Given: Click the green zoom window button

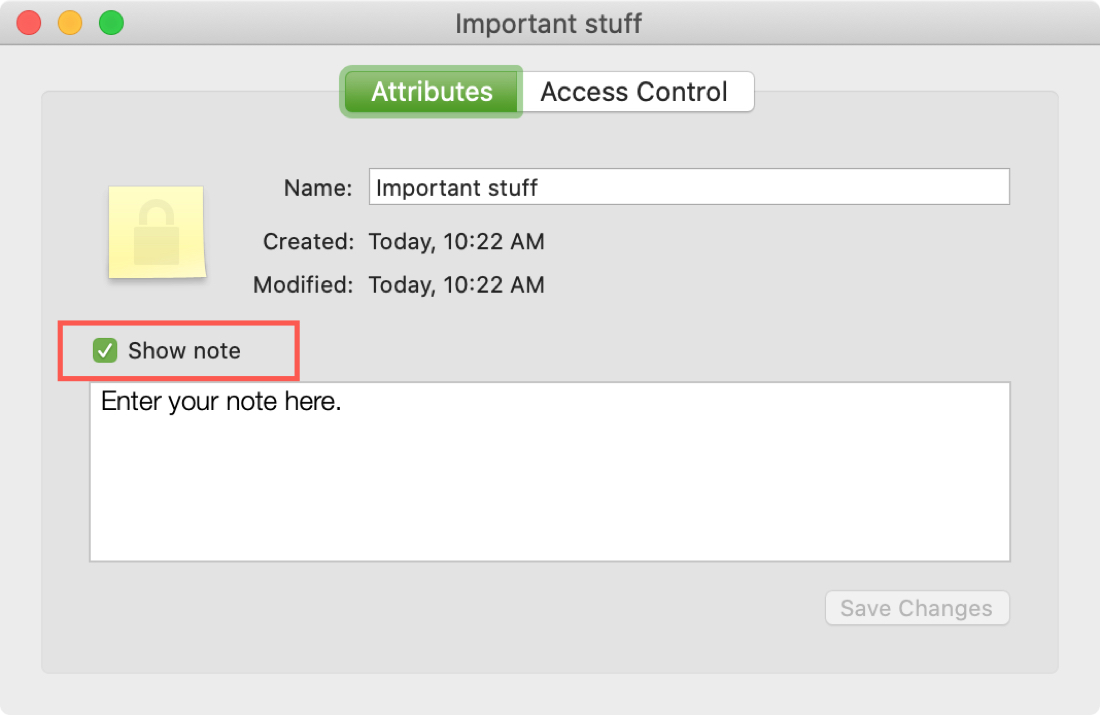Looking at the screenshot, I should 110,22.
